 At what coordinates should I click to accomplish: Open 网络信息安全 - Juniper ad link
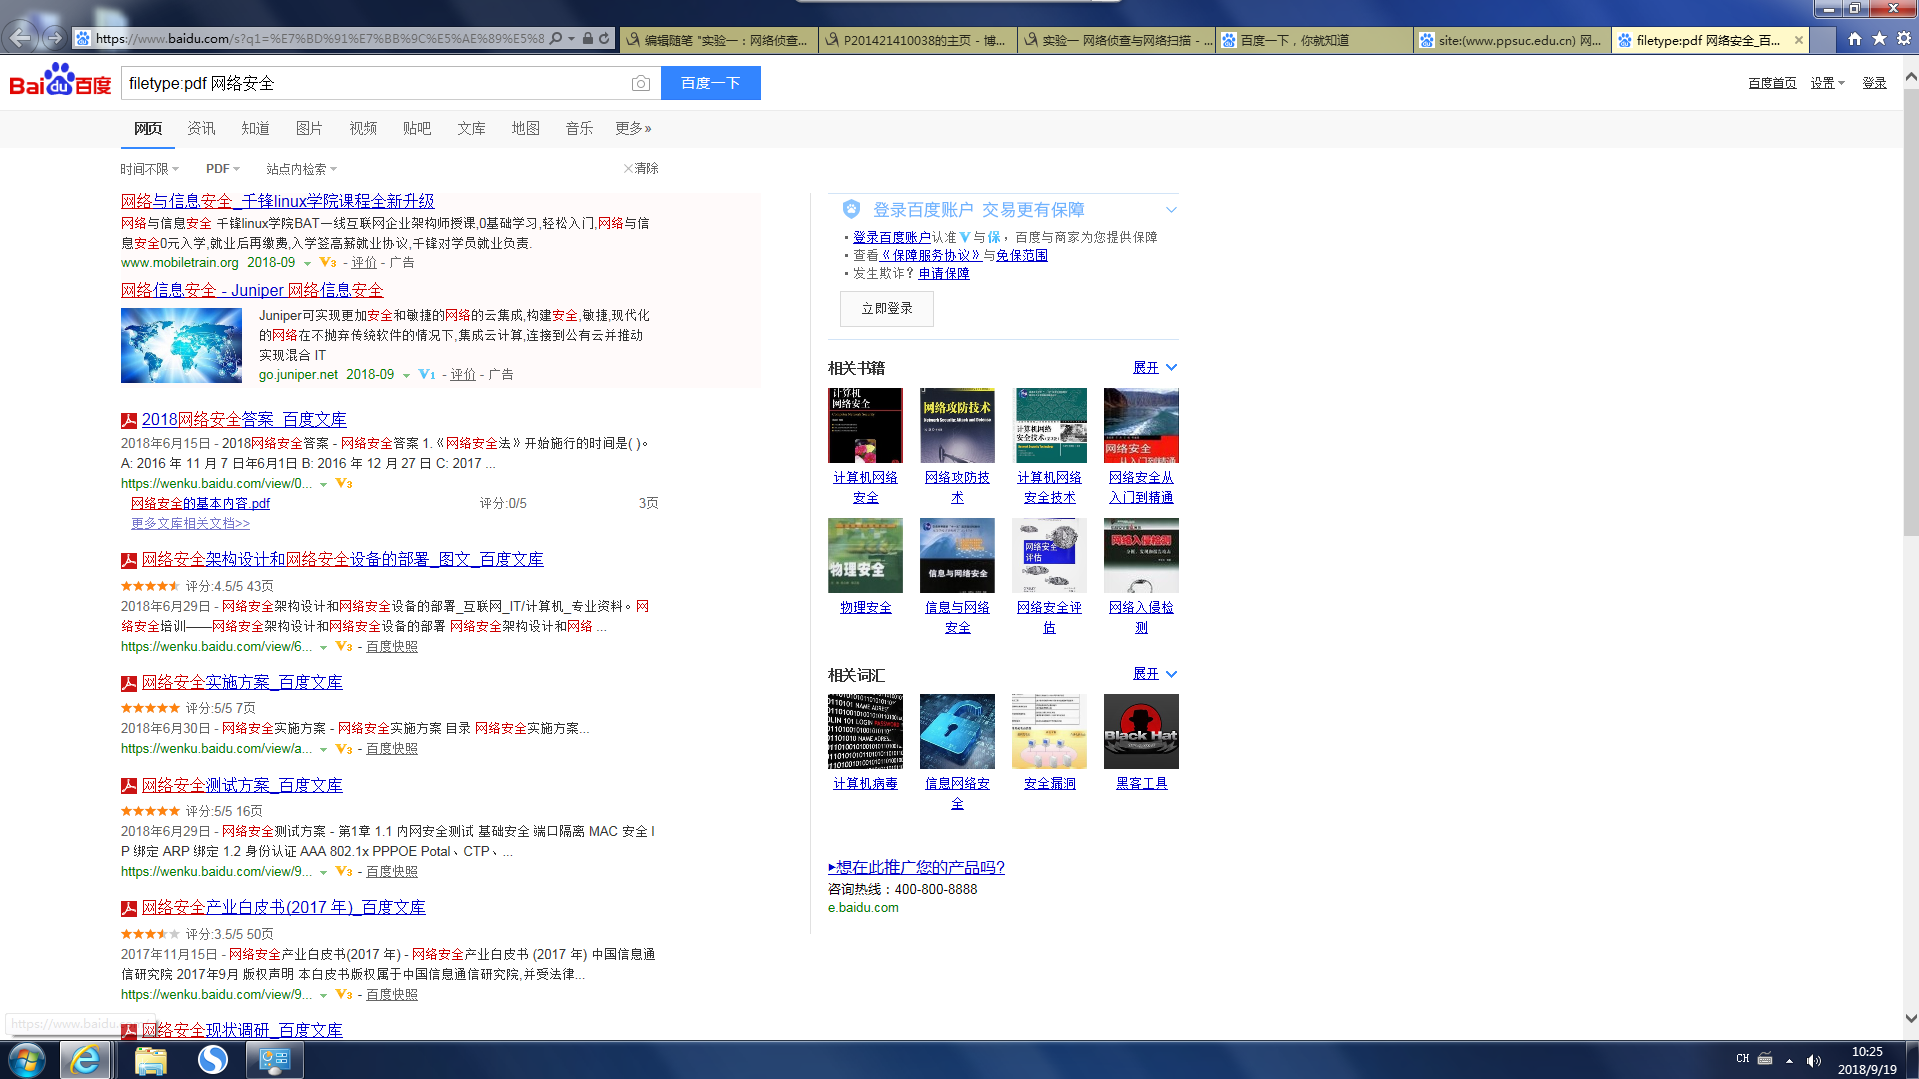tap(252, 290)
